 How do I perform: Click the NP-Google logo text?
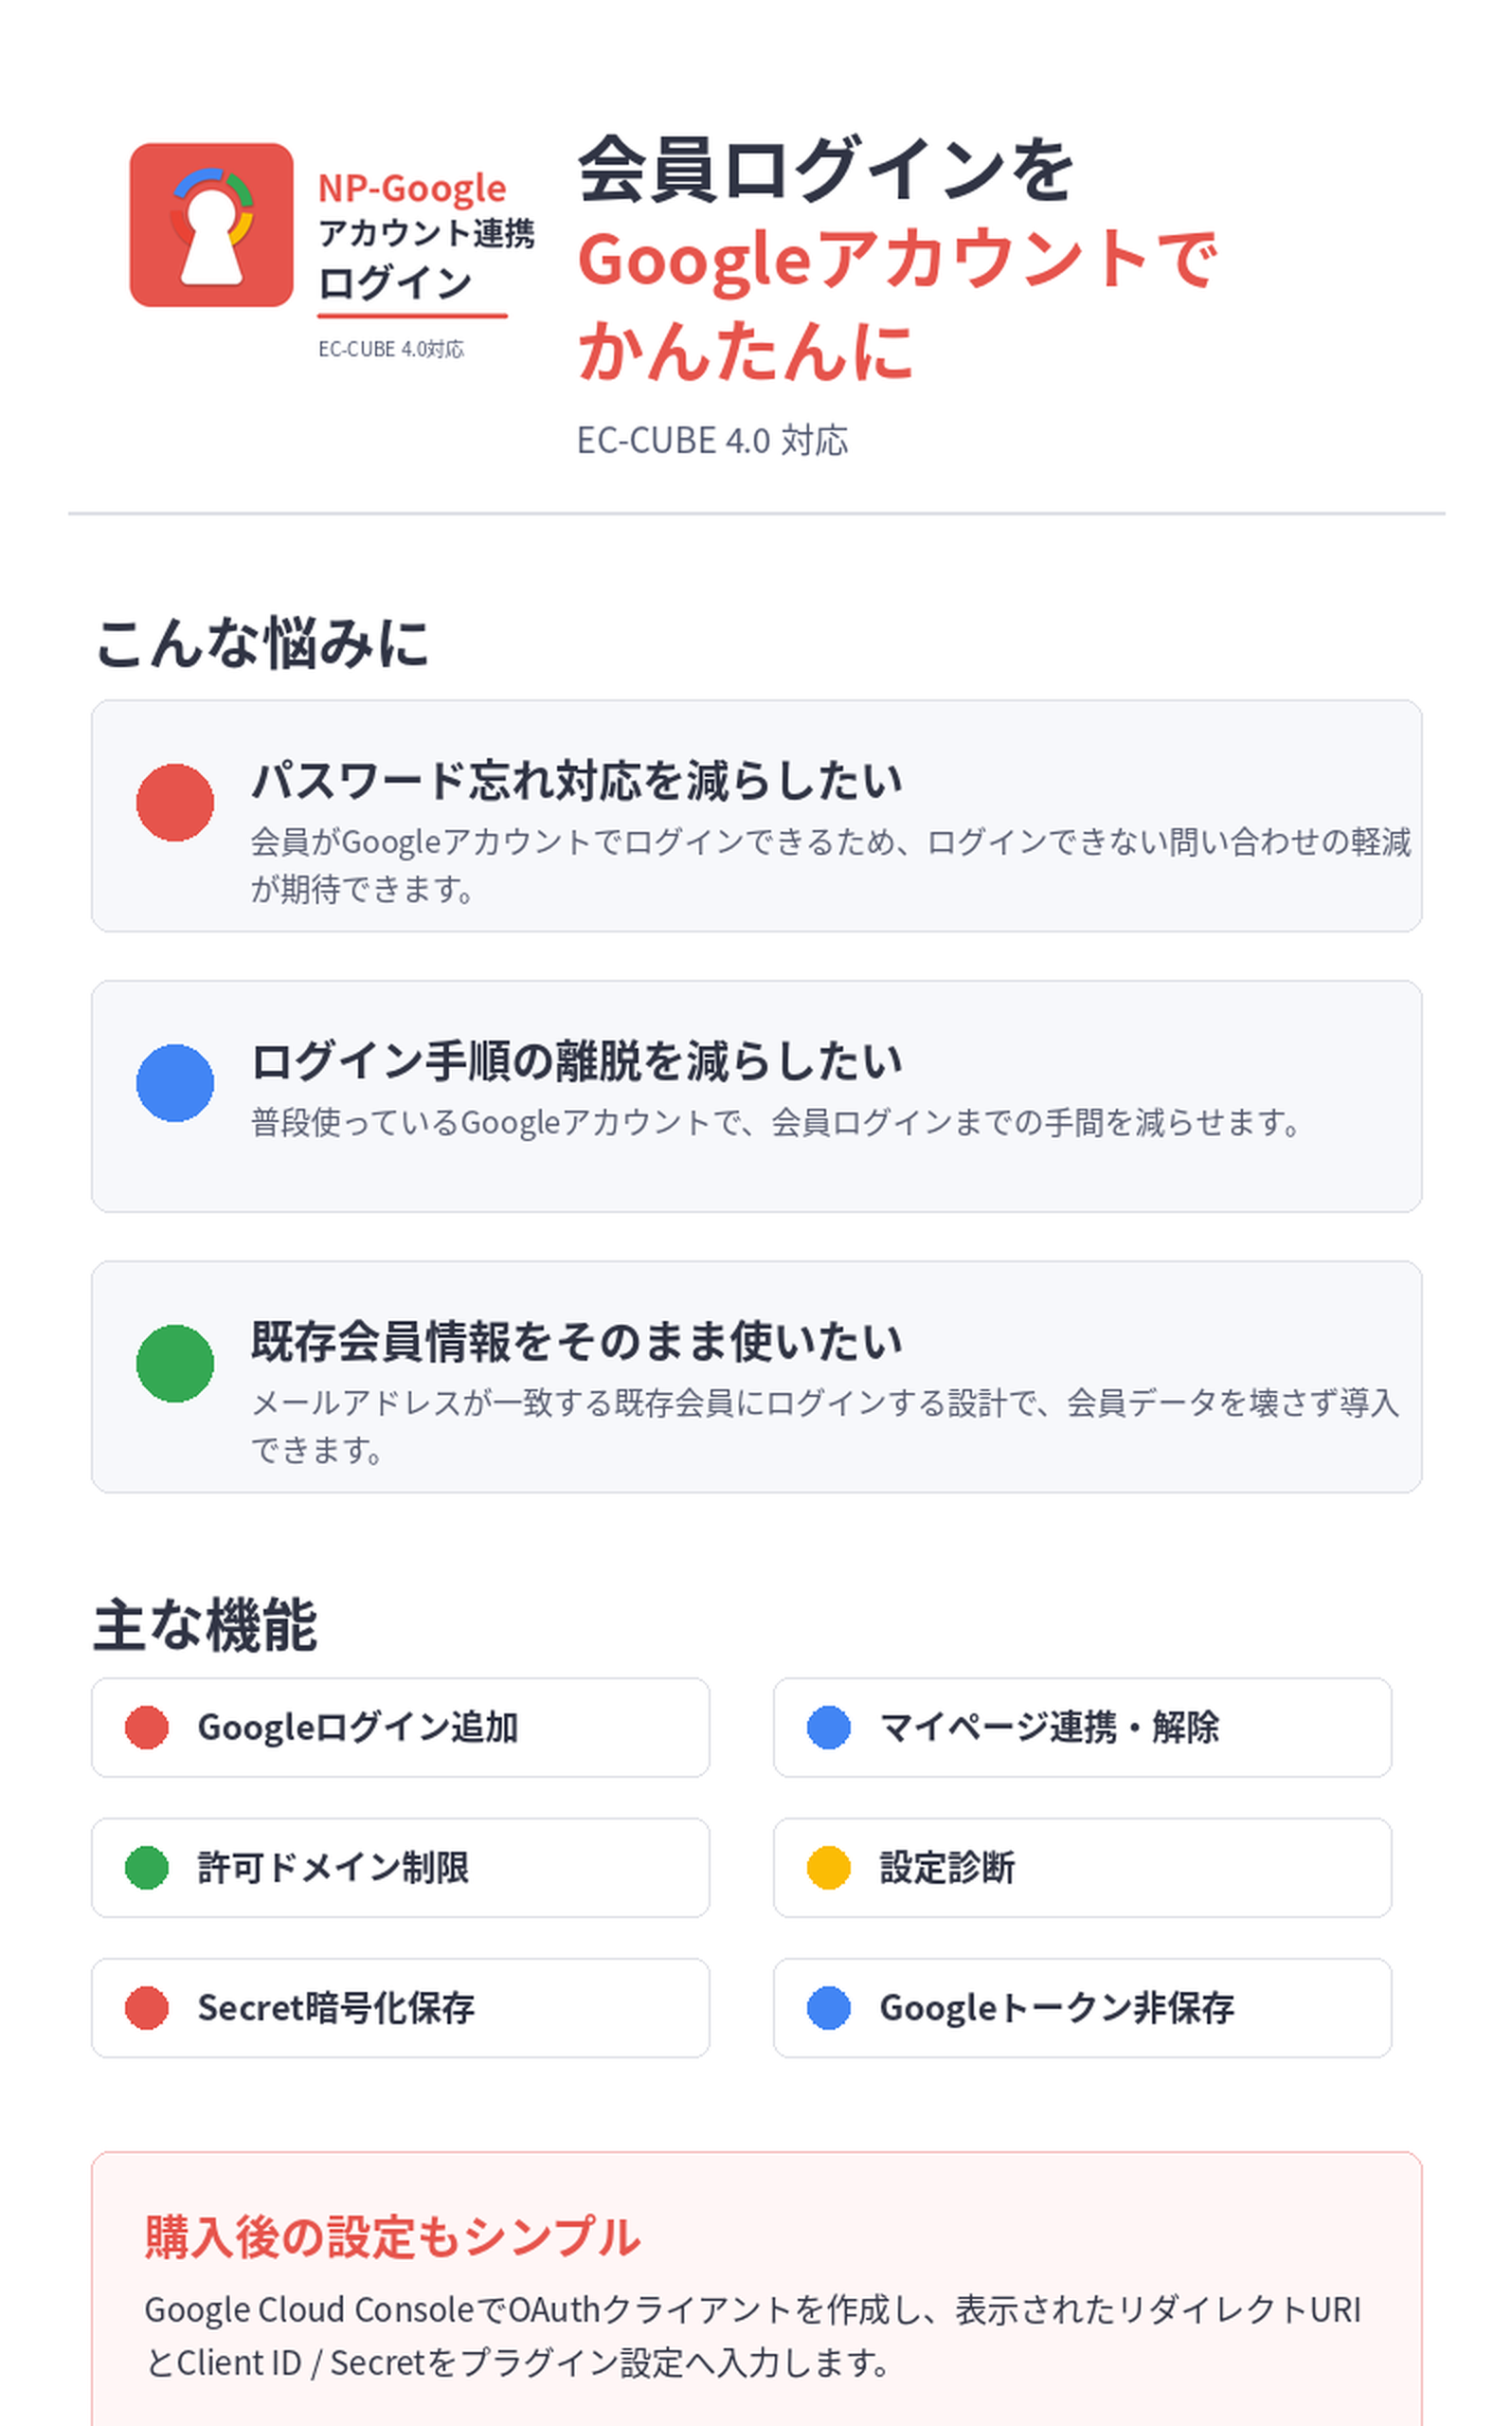pyautogui.click(x=412, y=188)
